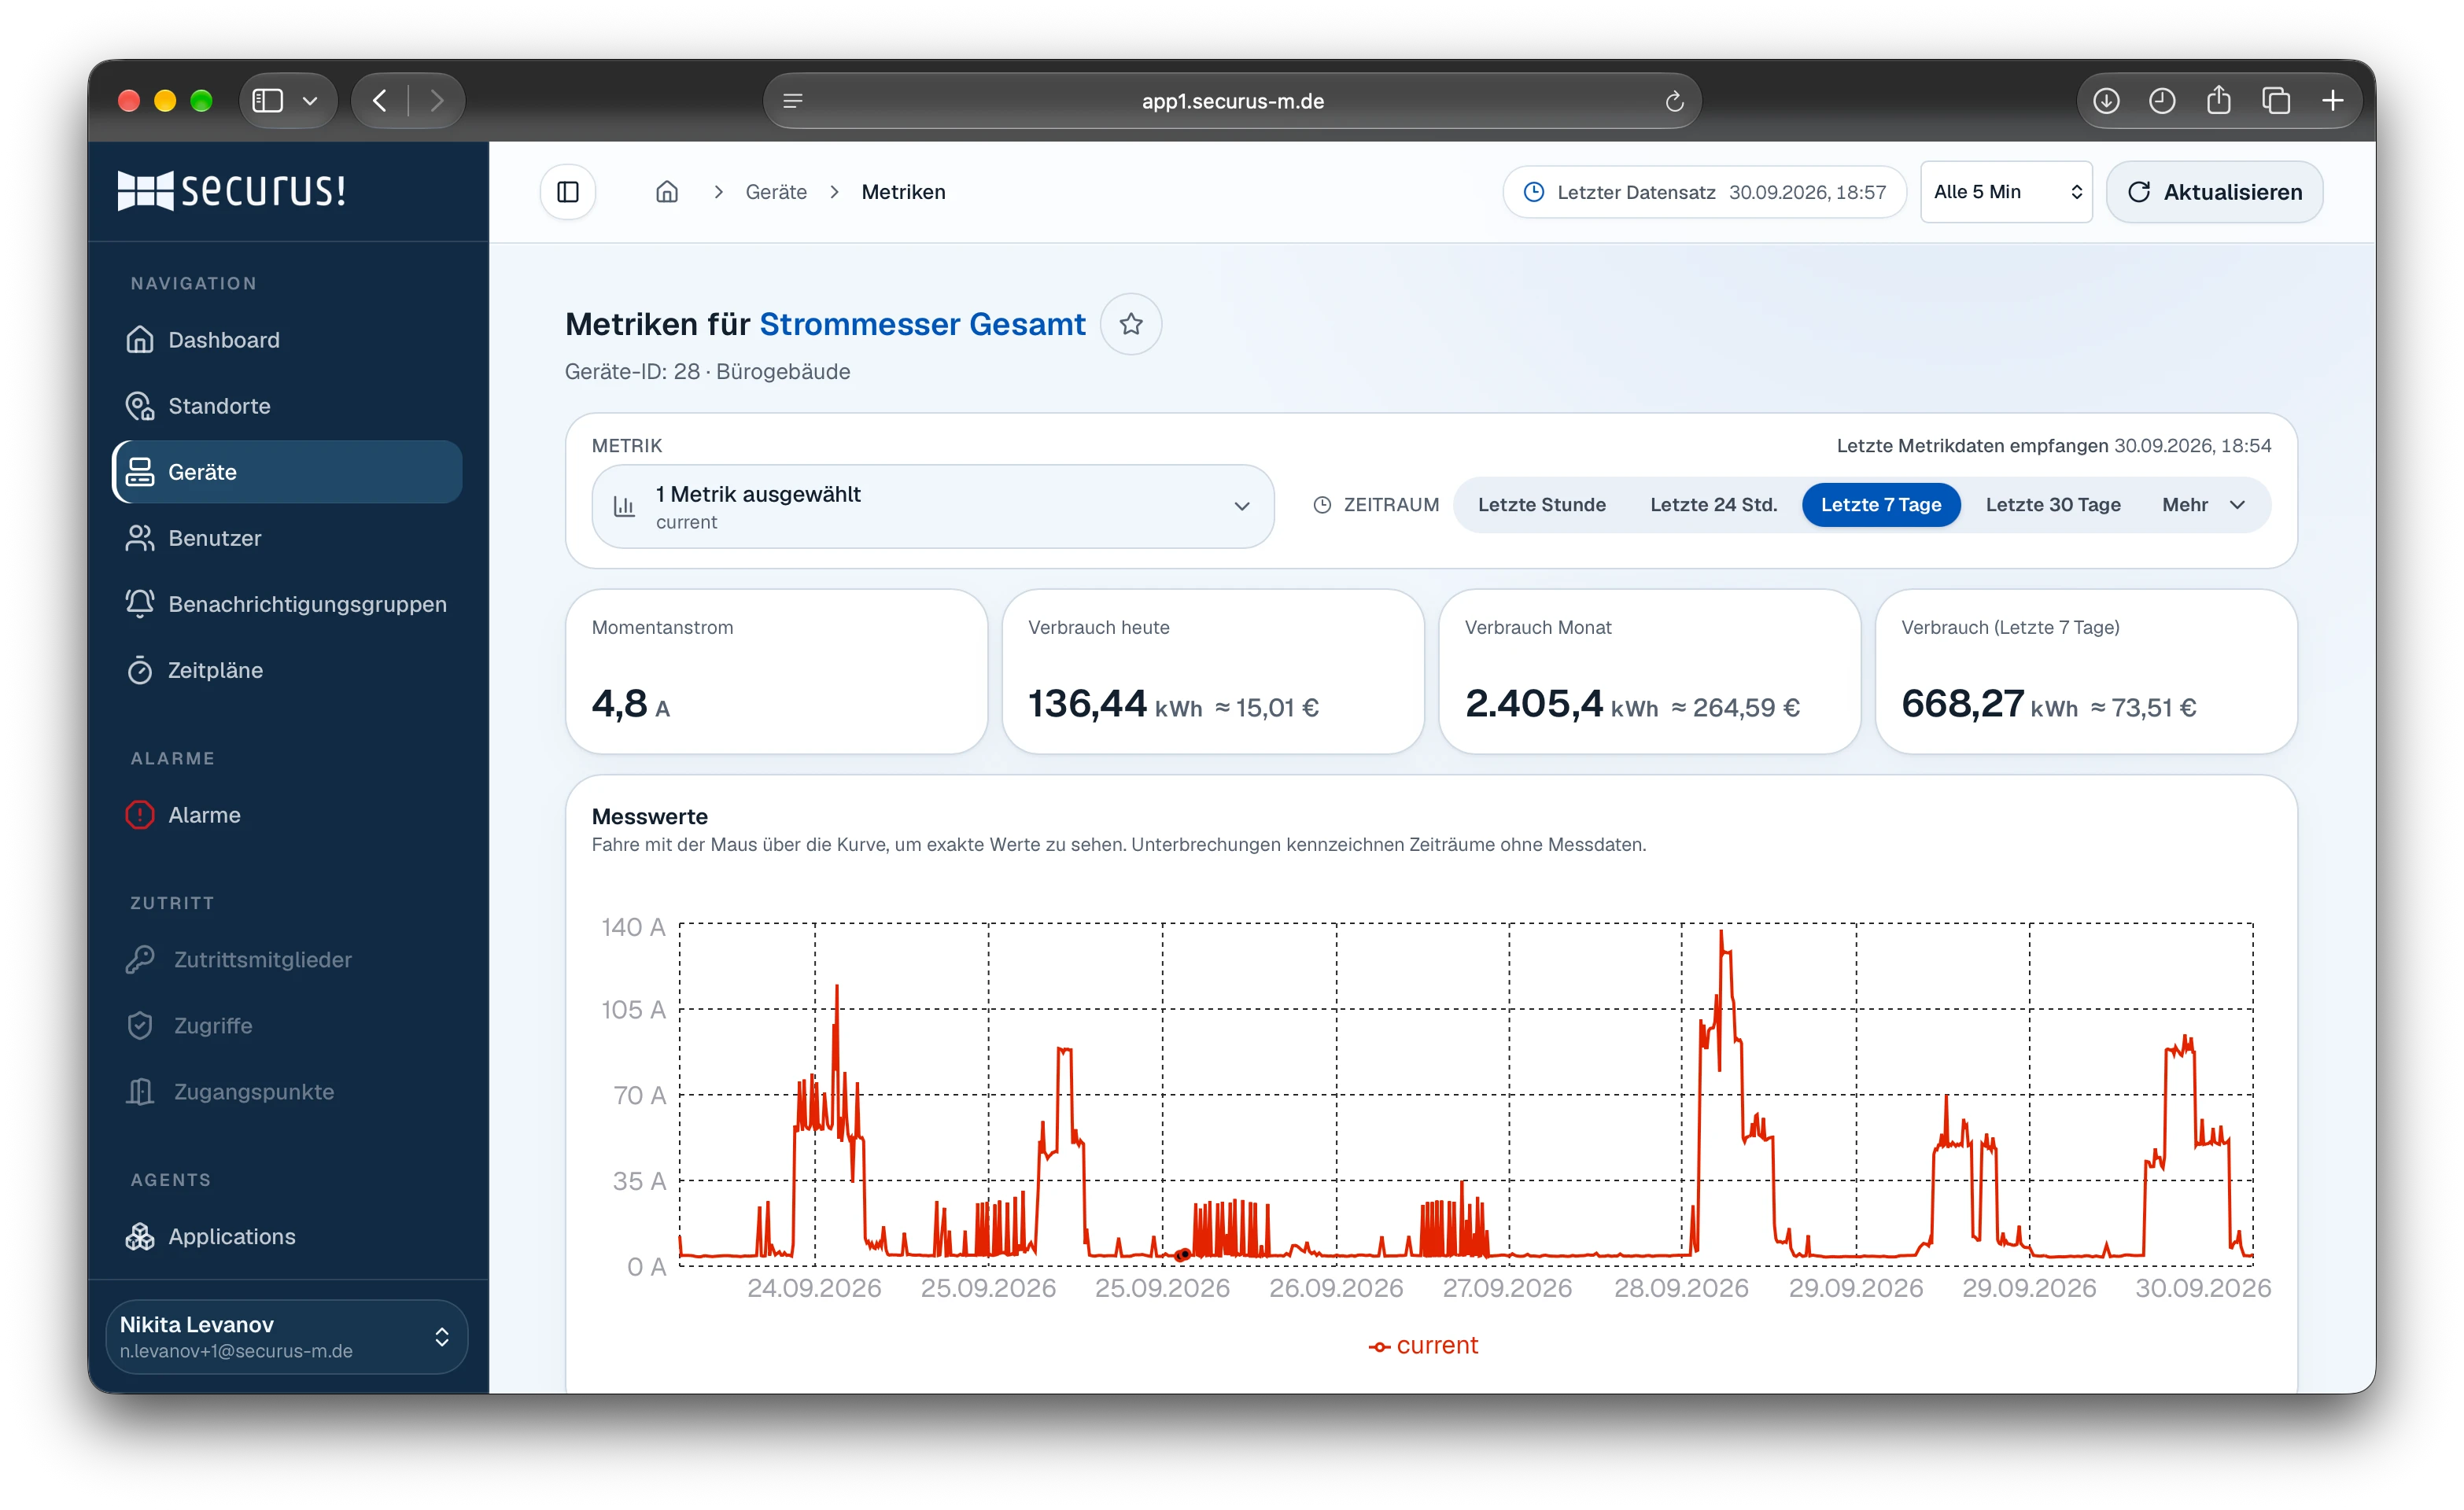Open Safari tab overview
The width and height of the screenshot is (2464, 1510).
[x=2276, y=101]
